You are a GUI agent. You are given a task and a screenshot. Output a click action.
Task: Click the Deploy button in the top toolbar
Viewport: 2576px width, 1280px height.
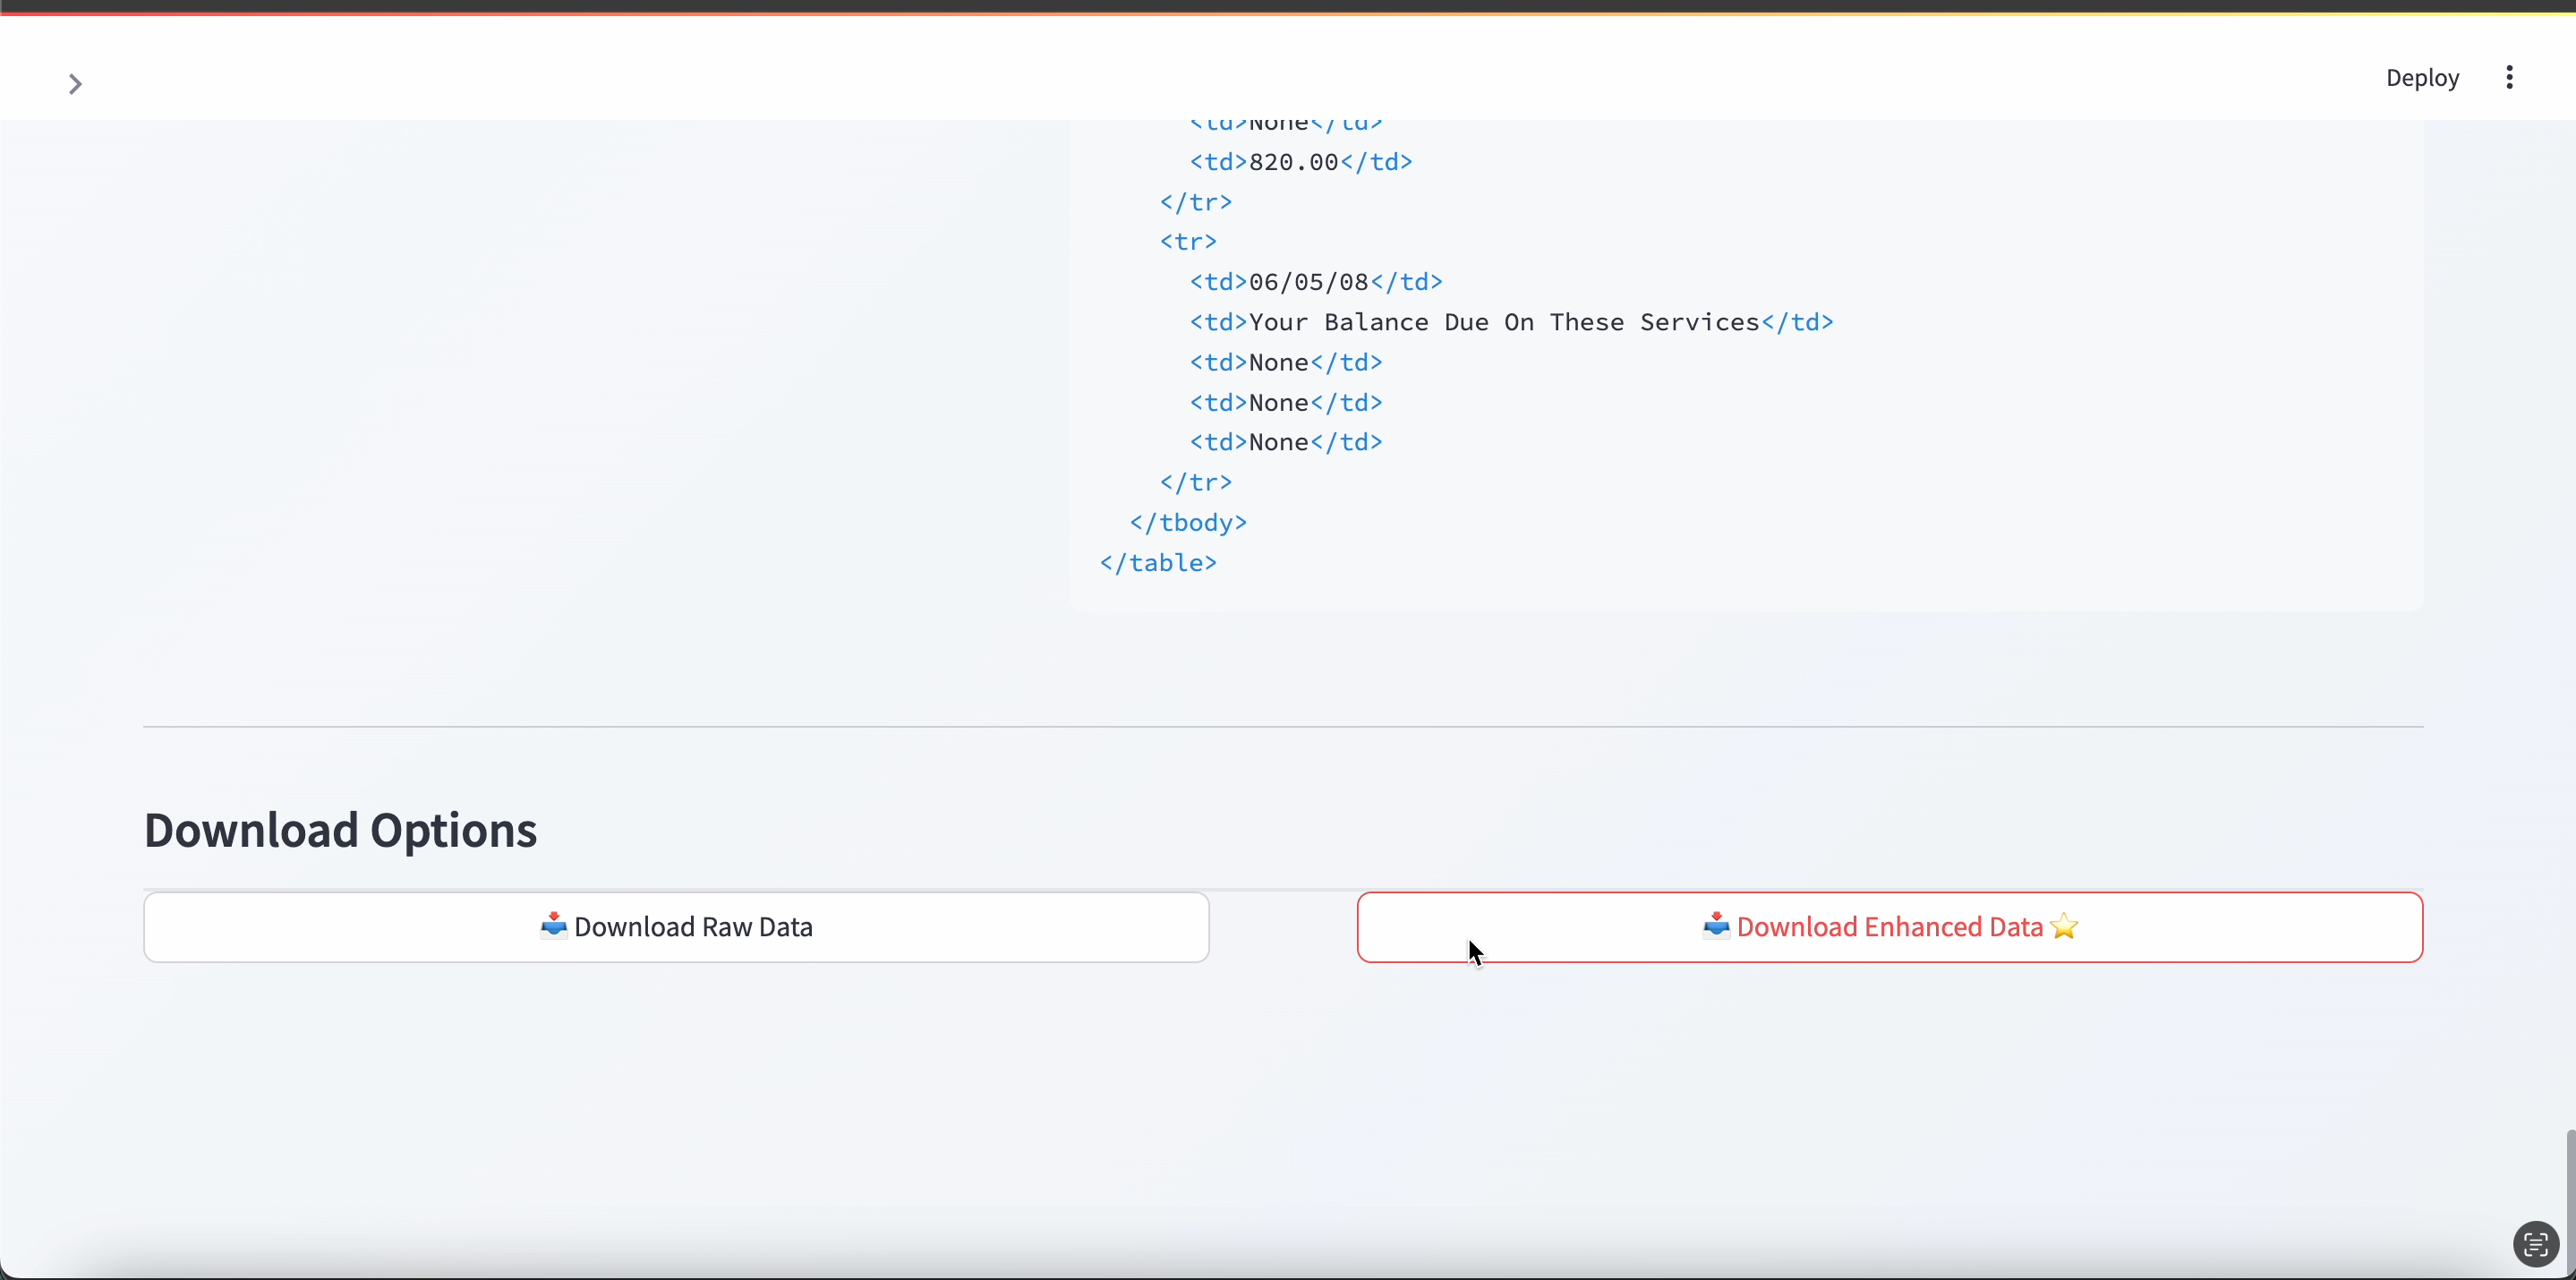coord(2422,78)
